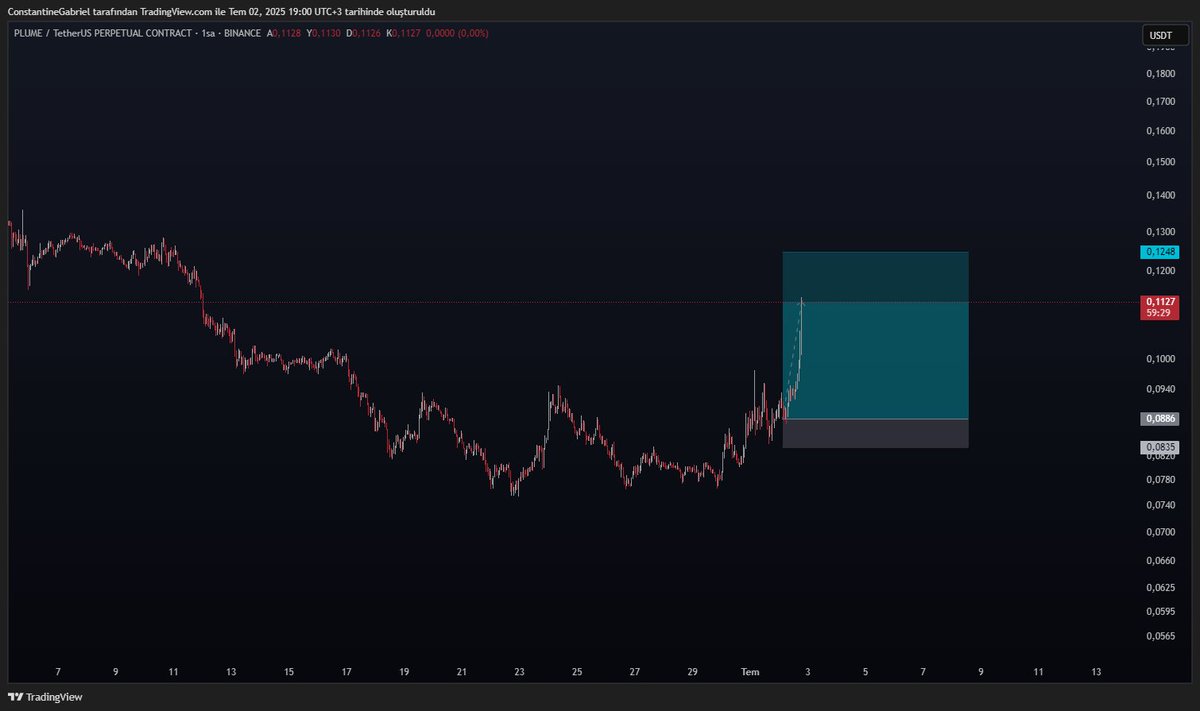The width and height of the screenshot is (1200, 711).
Task: Click the 0,0625 price axis label
Action: (x=1160, y=587)
